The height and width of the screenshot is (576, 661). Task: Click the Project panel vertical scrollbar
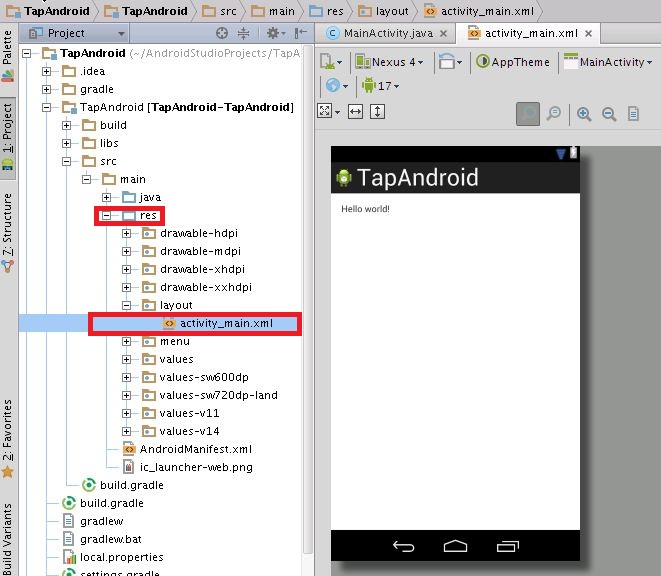pos(308,299)
